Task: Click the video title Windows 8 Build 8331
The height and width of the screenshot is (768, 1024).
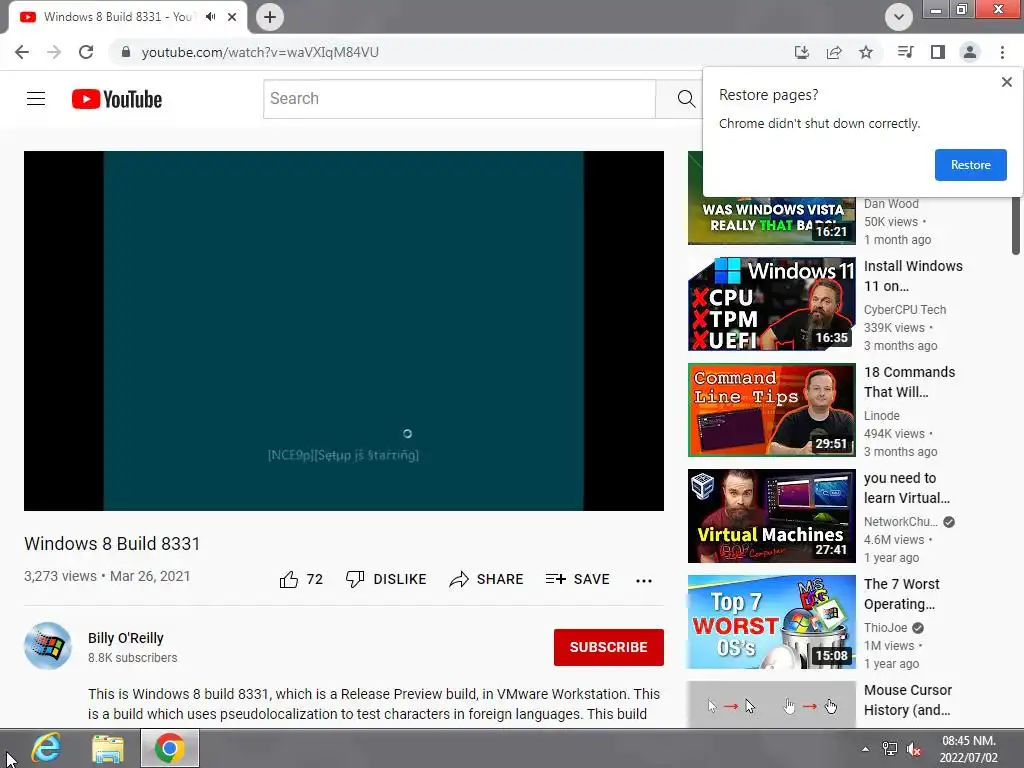Action: coord(112,543)
